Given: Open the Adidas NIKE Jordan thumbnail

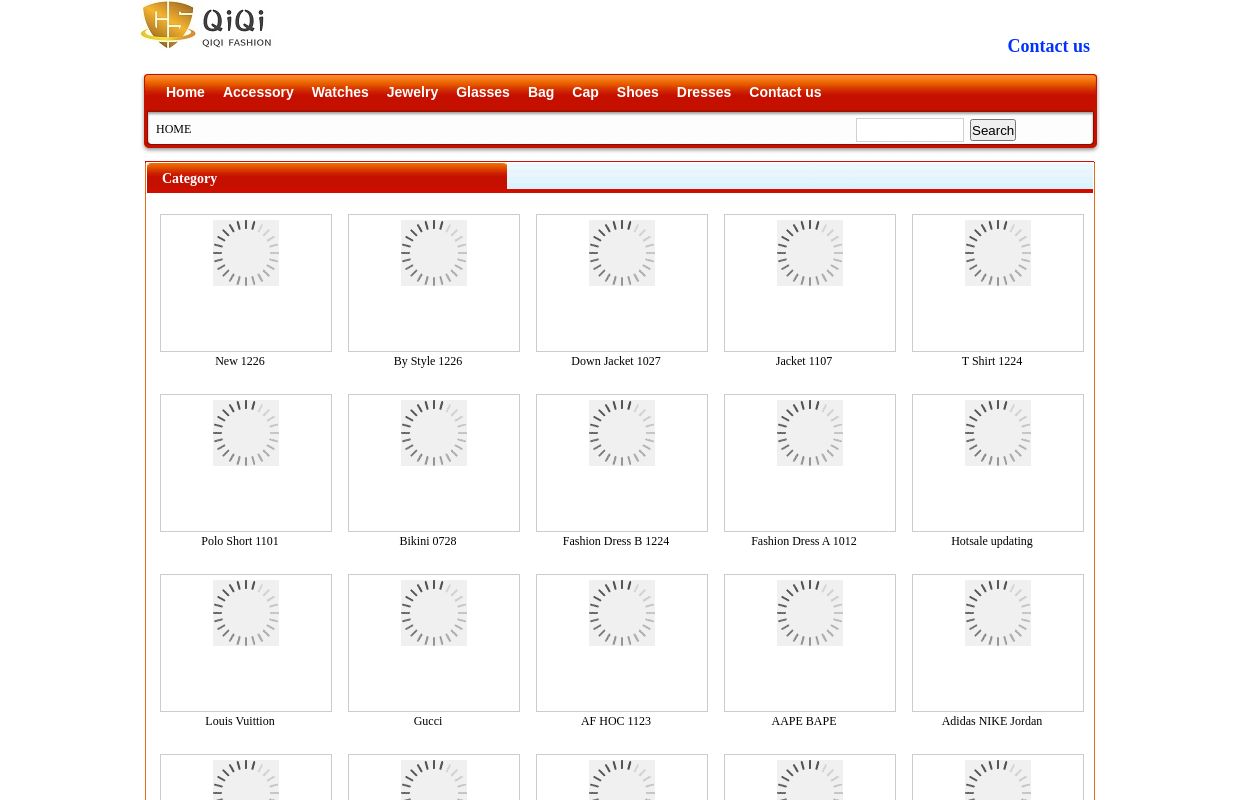Looking at the screenshot, I should coord(998,642).
